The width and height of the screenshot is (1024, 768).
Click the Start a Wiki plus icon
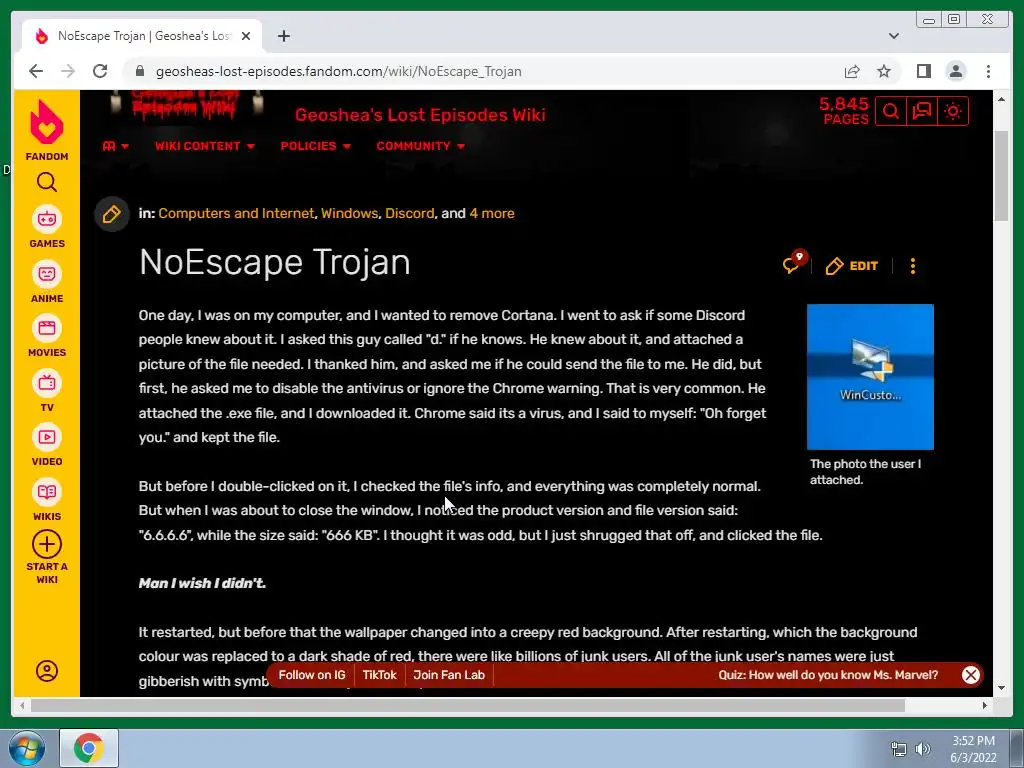[x=46, y=545]
